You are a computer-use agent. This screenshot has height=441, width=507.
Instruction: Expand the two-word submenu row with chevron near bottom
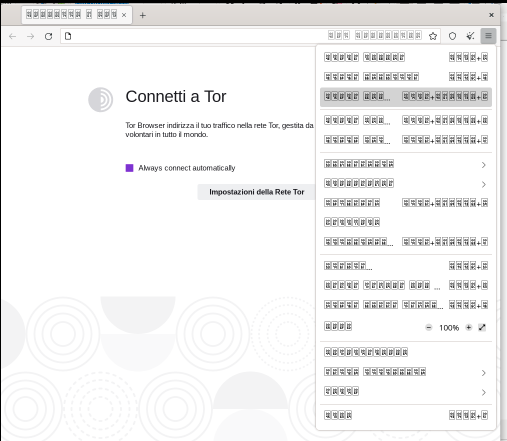(406, 372)
